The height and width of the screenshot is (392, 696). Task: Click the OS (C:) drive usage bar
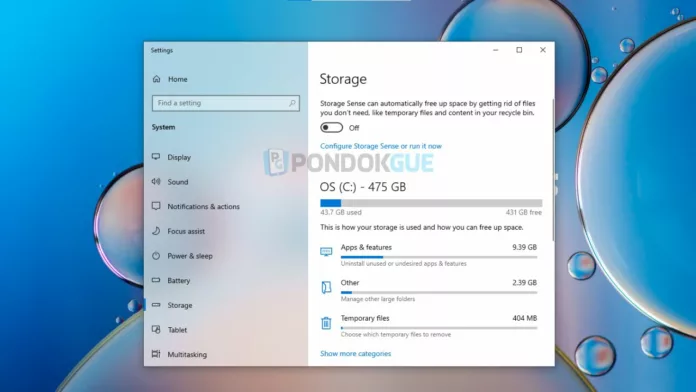pos(431,203)
